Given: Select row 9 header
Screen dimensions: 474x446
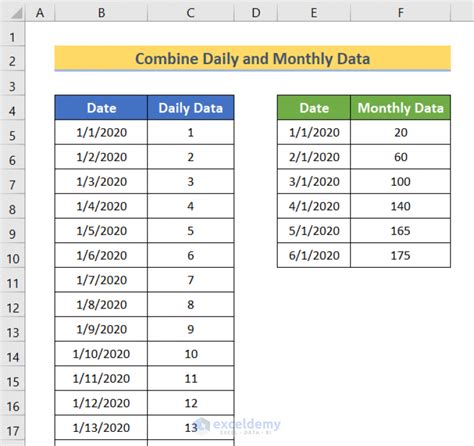Looking at the screenshot, I should click(12, 231).
